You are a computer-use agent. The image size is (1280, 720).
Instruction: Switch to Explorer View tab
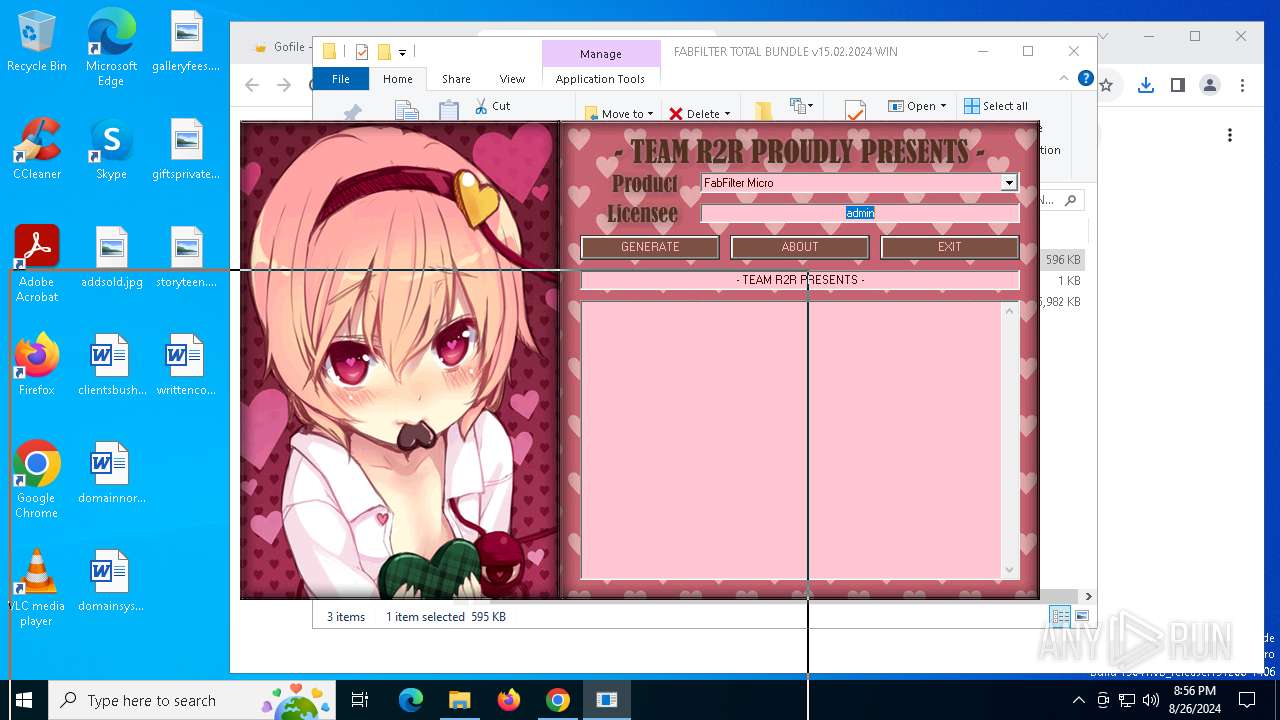tap(512, 79)
